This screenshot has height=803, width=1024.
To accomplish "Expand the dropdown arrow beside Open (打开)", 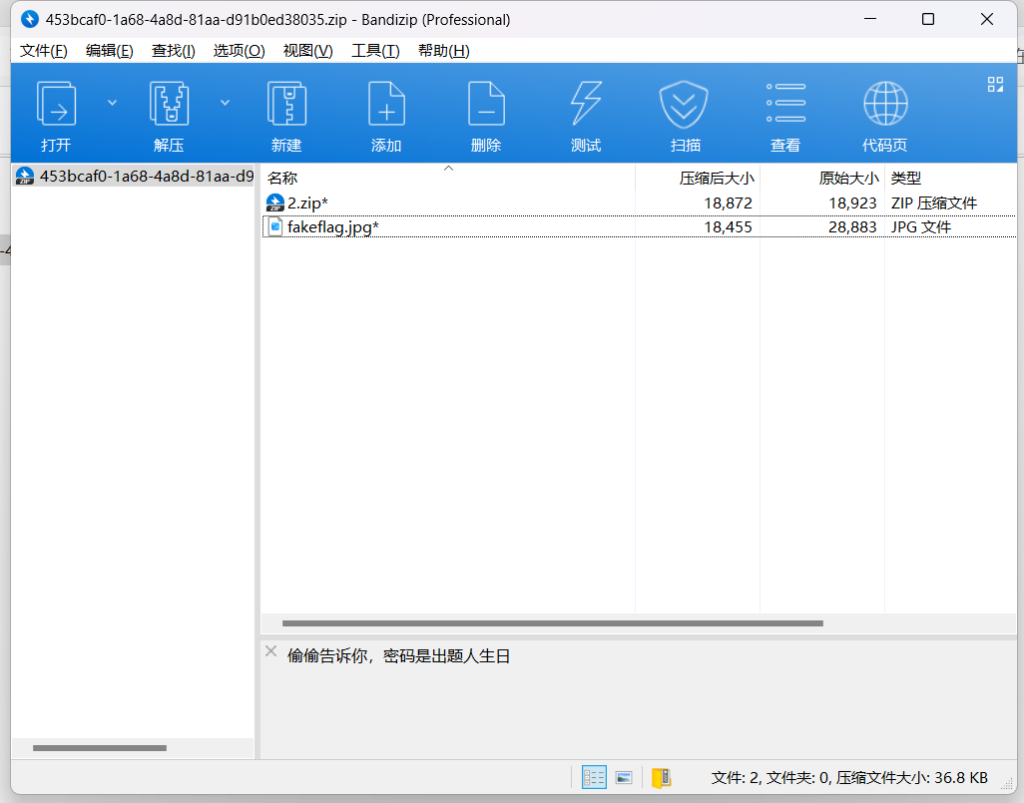I will [x=112, y=102].
